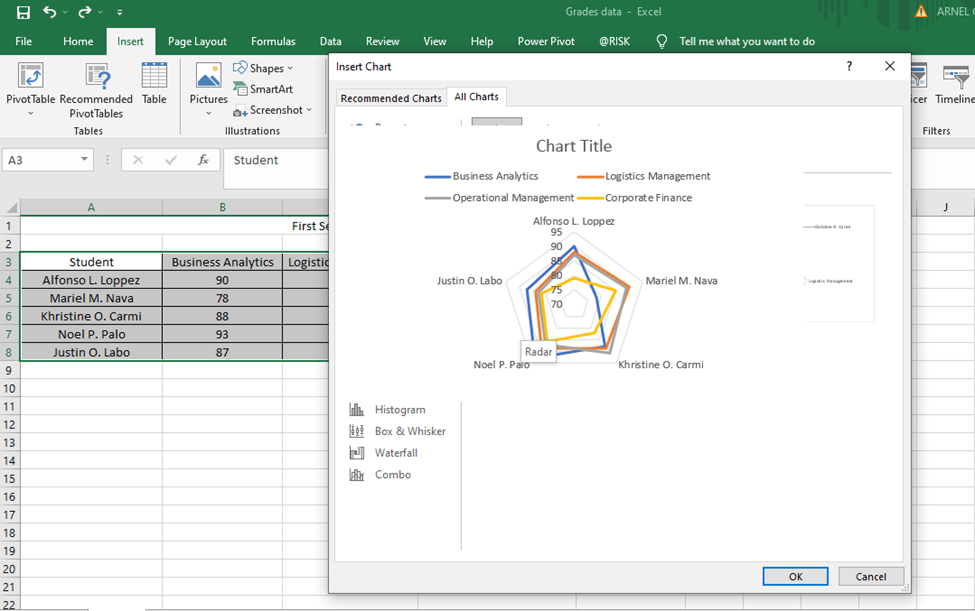Switch to the Page Layout tab

pos(197,42)
